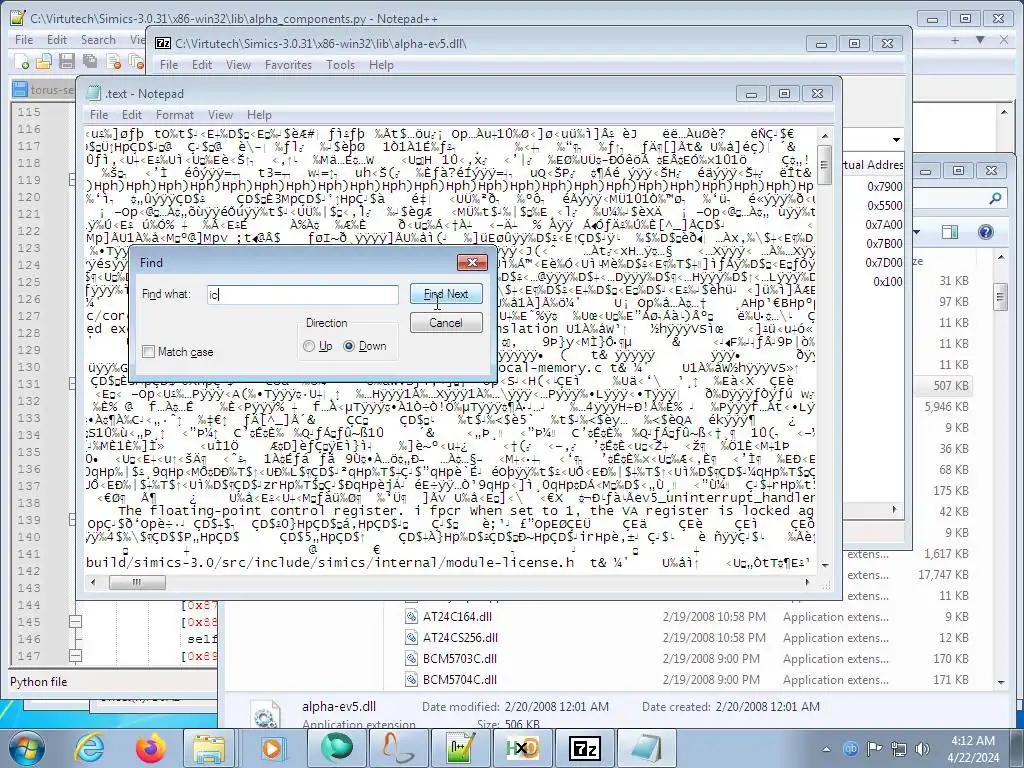
Task: Click the Find Next button
Action: point(446,294)
